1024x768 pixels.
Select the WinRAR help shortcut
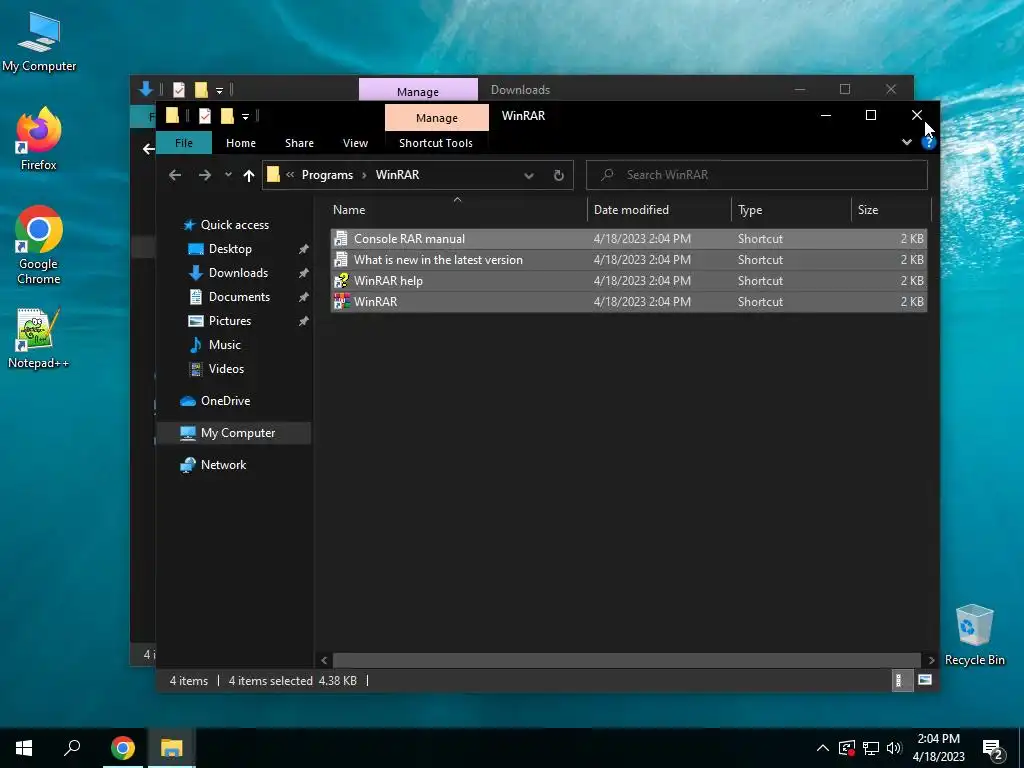tap(628, 280)
